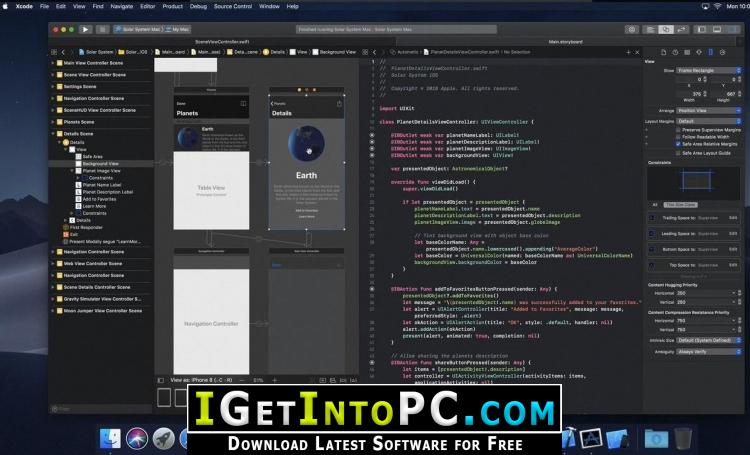Select the Solar System Mac scheme
Viewport: 750px width, 455px height.
click(x=137, y=29)
